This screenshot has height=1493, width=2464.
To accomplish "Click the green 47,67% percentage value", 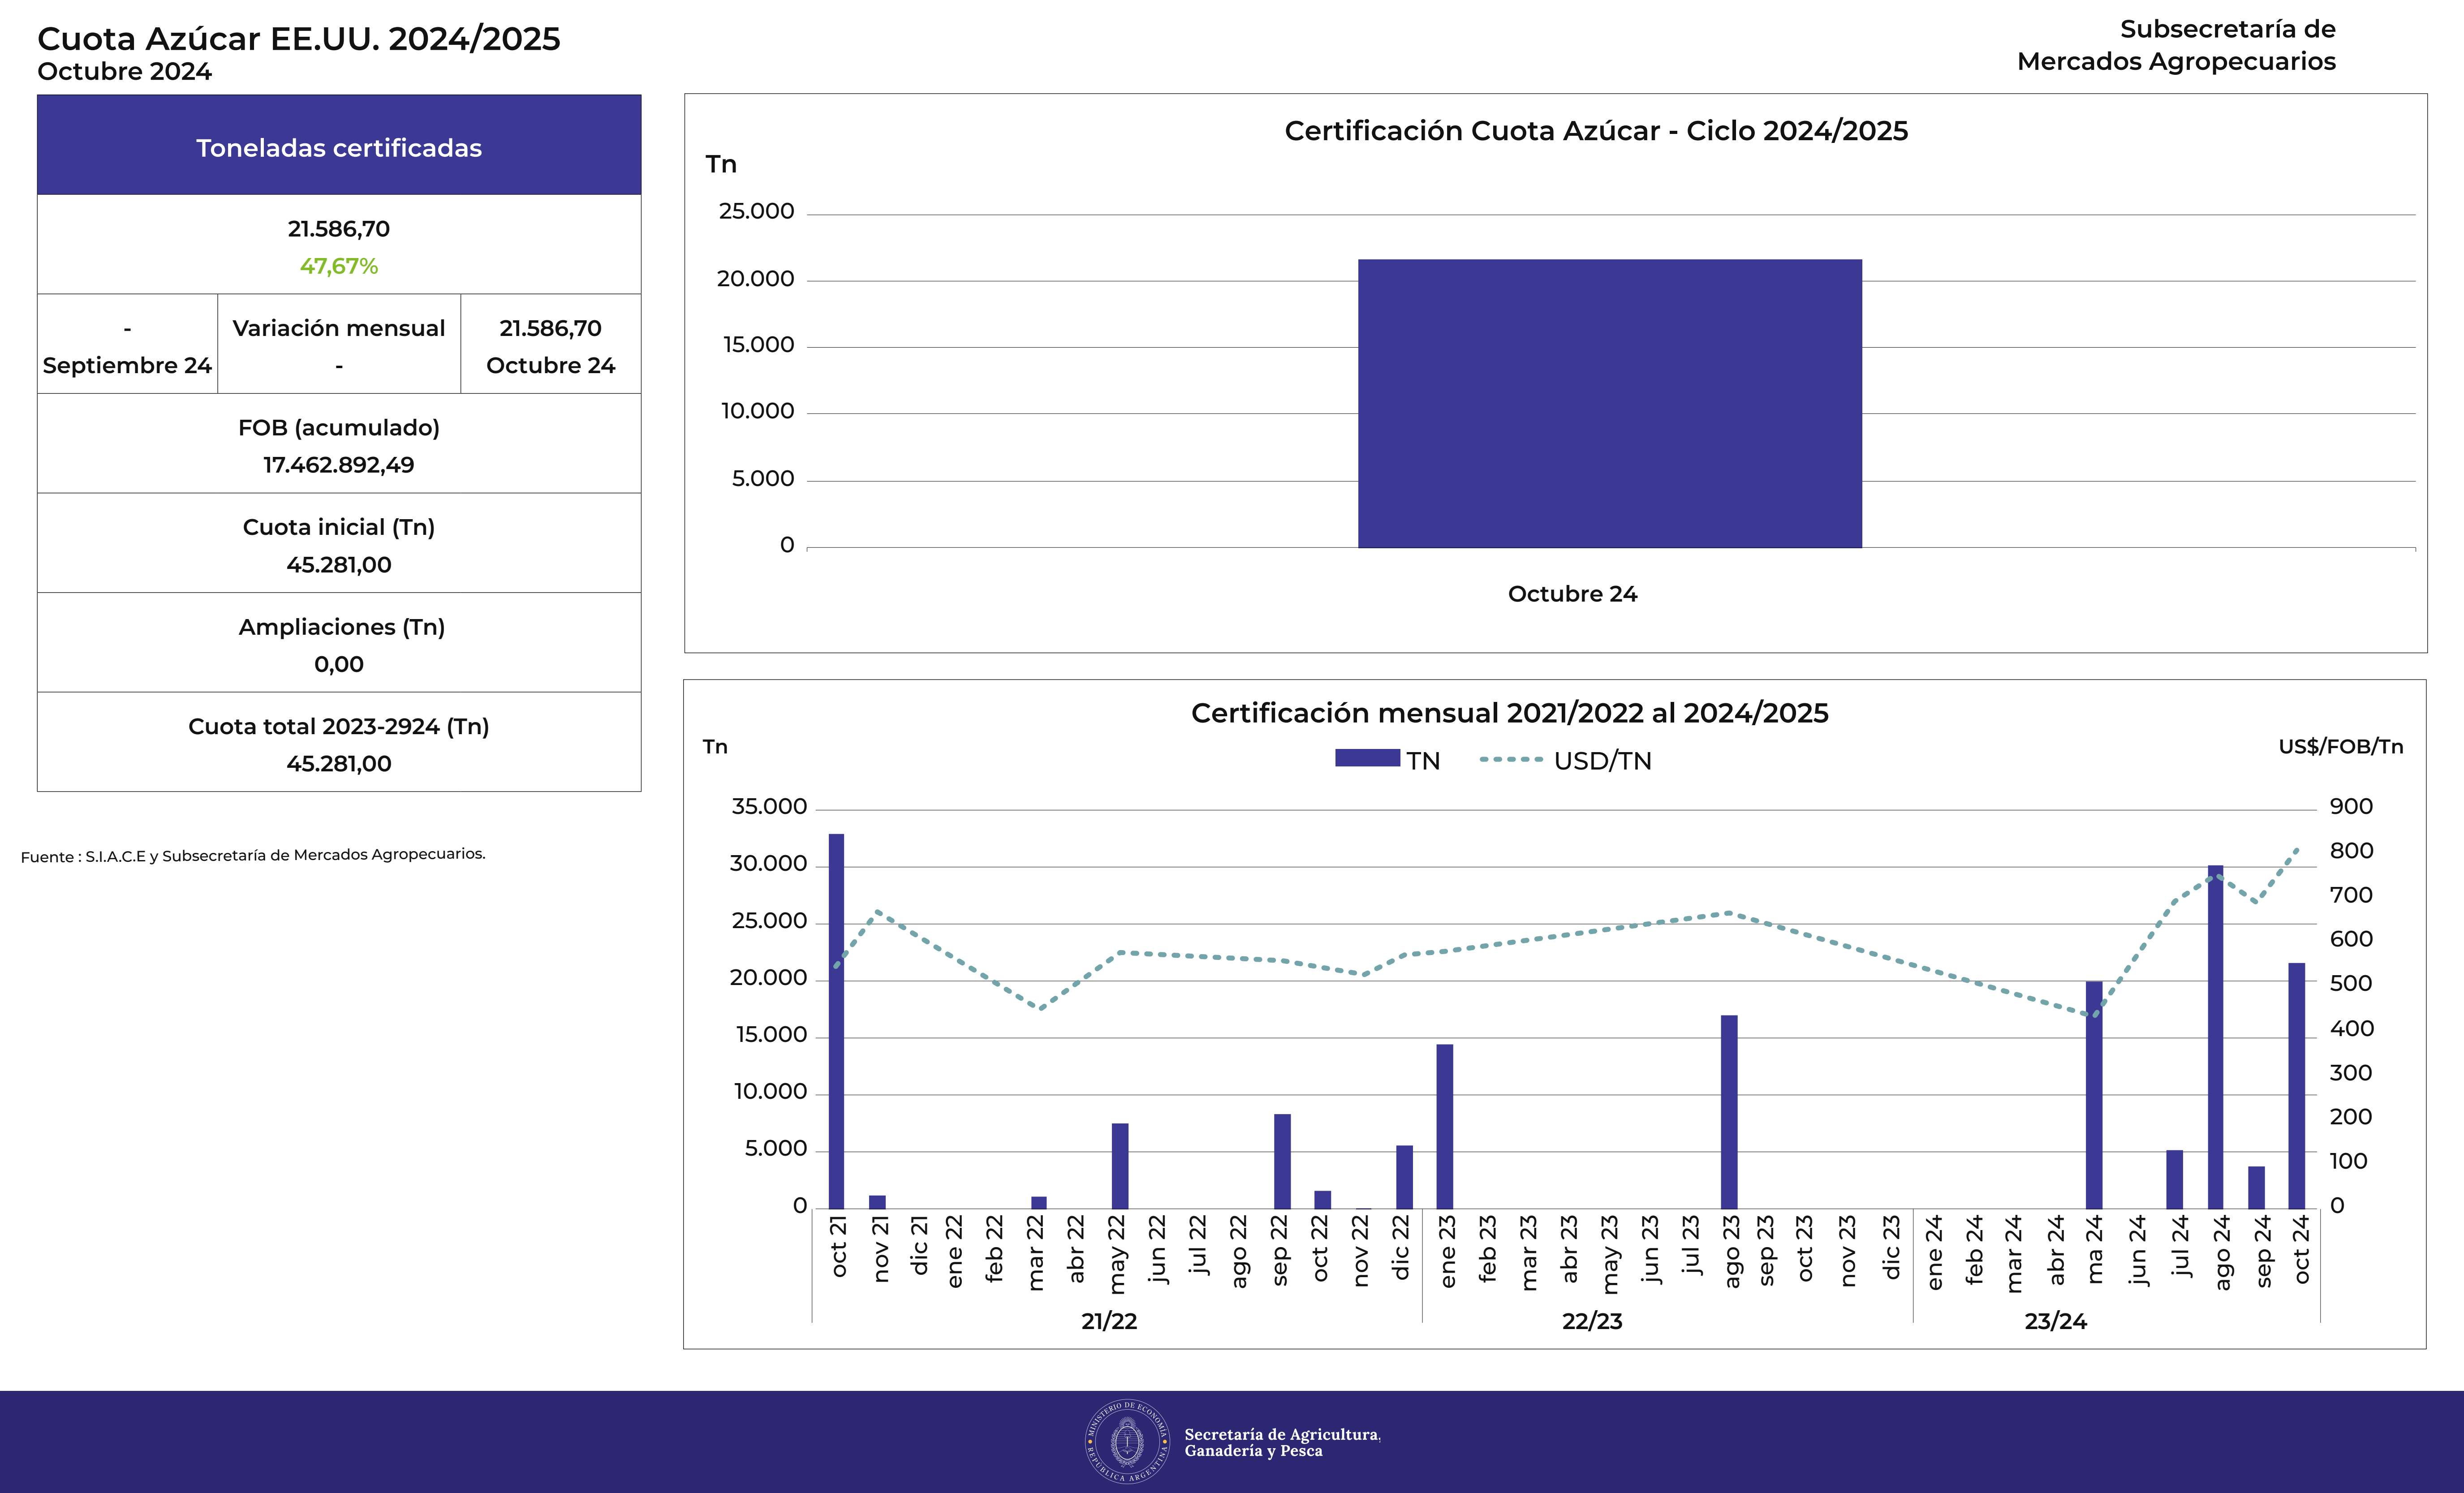I will (x=339, y=266).
